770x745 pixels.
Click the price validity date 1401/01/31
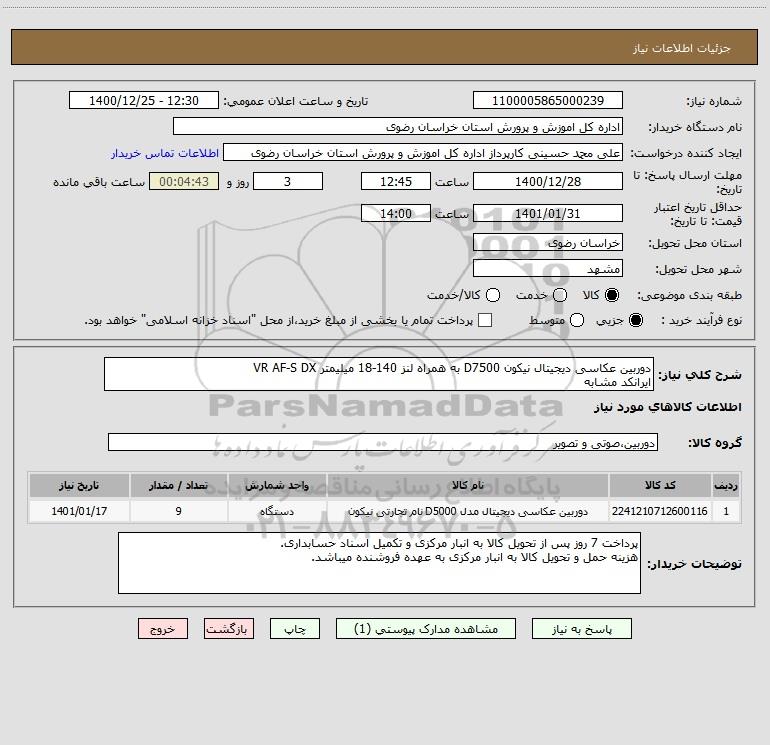point(548,213)
